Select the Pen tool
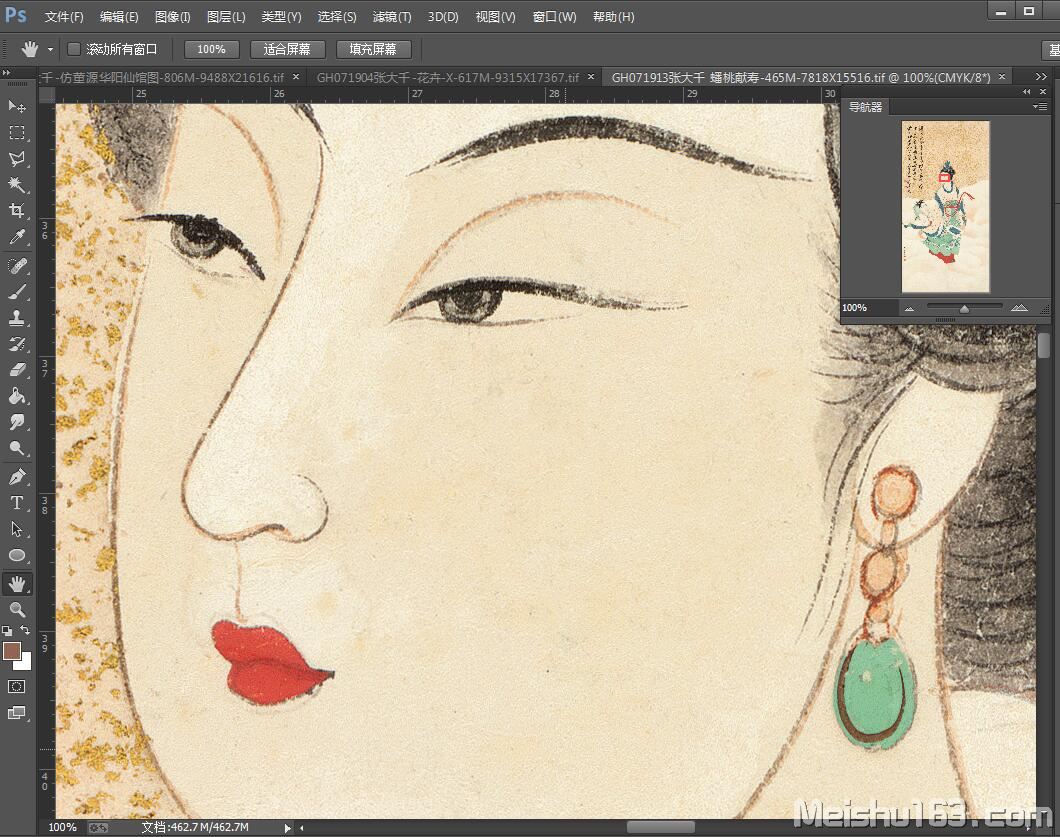This screenshot has height=837, width=1060. point(17,477)
